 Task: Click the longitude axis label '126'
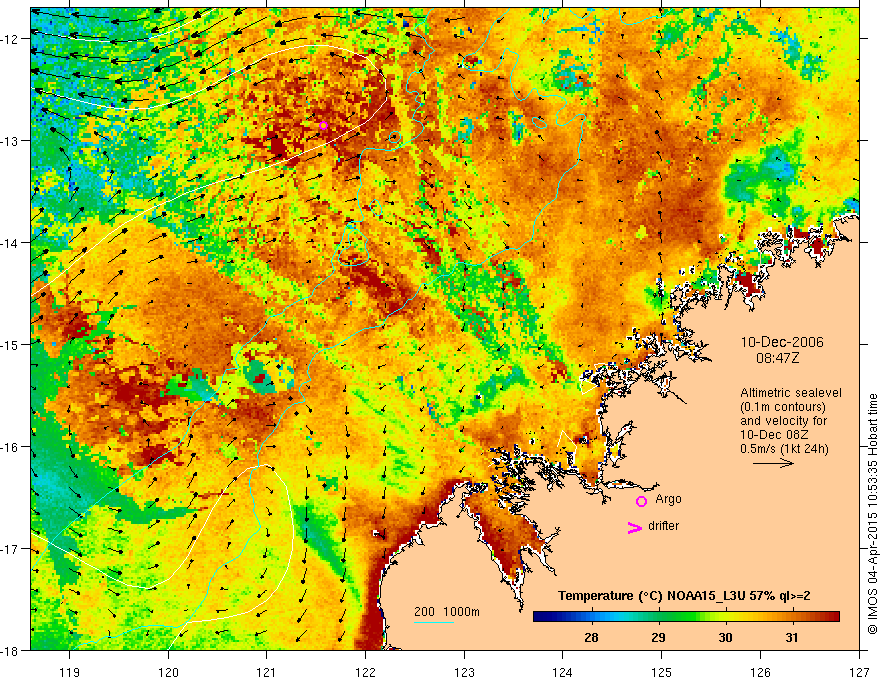click(x=760, y=672)
